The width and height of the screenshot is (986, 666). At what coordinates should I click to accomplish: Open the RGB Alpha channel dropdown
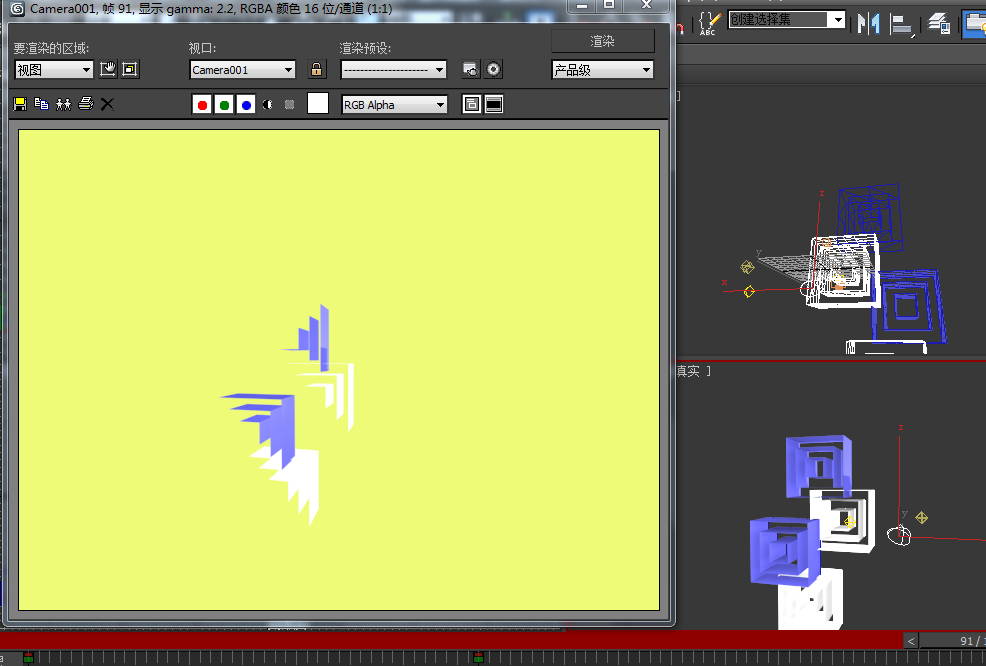click(394, 104)
